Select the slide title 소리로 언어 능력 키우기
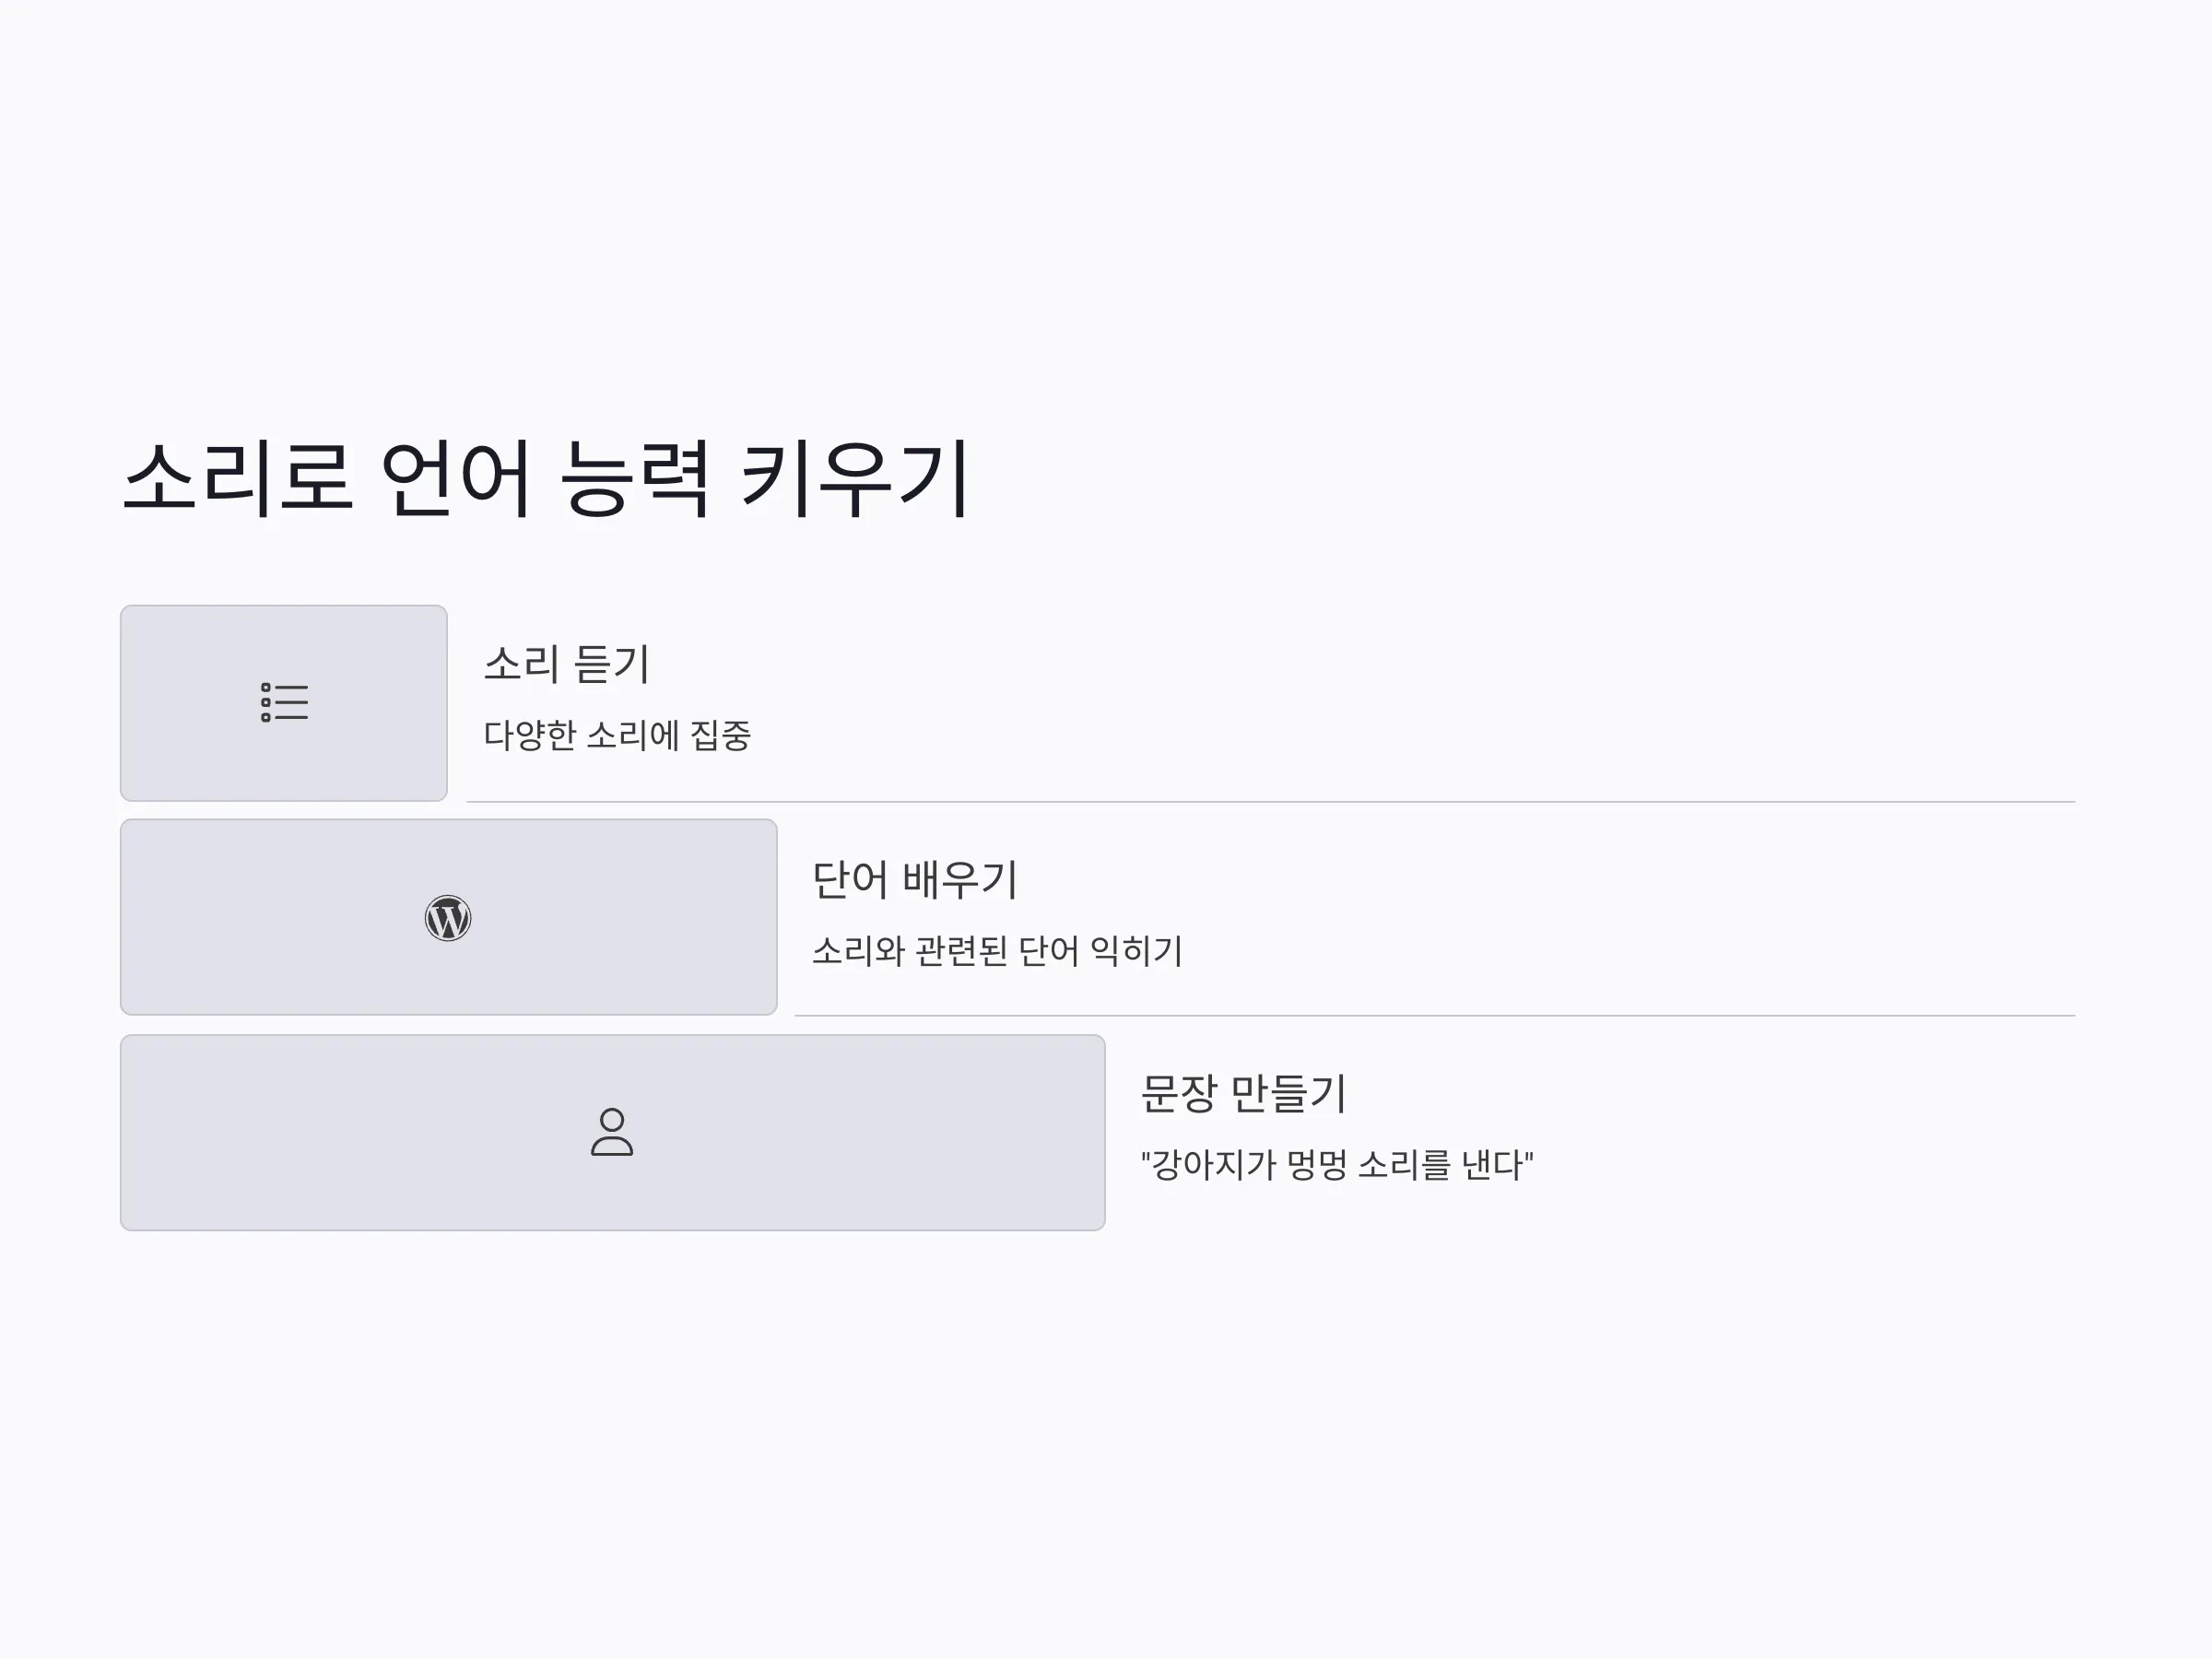The image size is (2212, 1659). tap(546, 479)
